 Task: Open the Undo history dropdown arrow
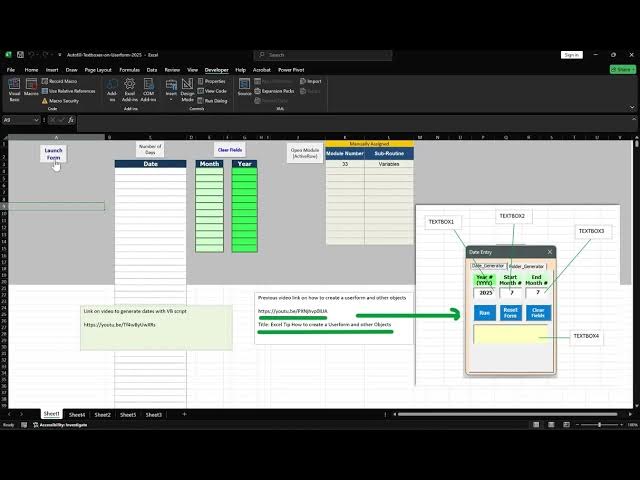tap(37, 55)
